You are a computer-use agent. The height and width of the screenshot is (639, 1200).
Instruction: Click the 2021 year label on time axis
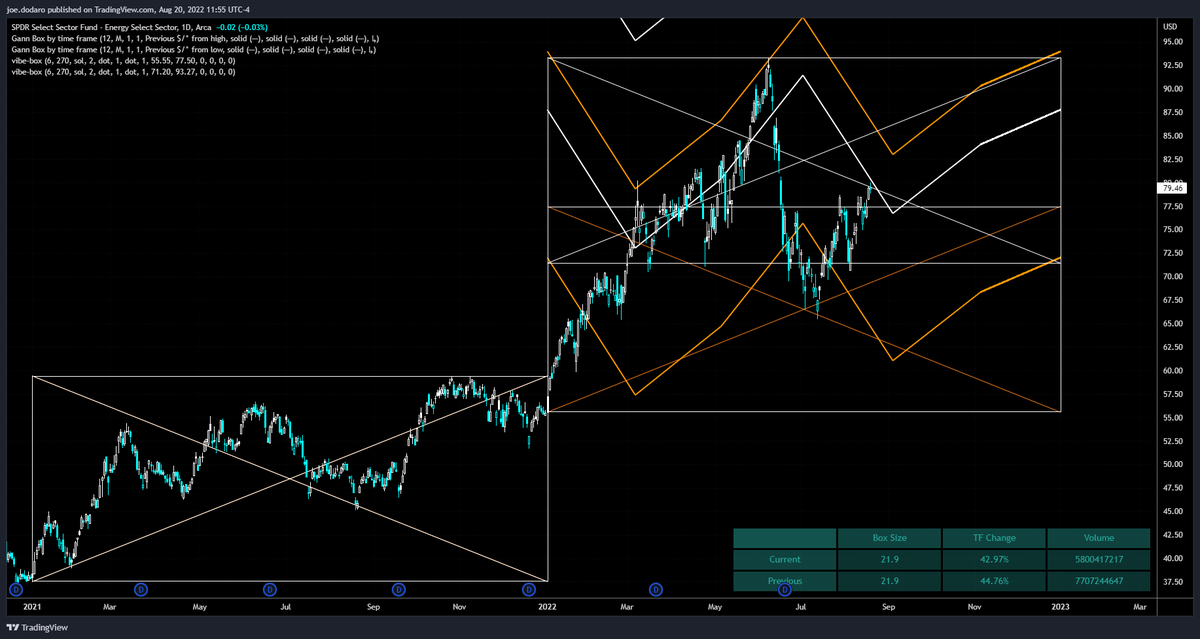32,606
